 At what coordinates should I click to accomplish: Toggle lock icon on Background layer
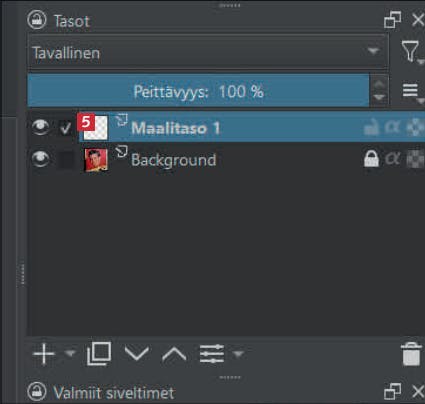tap(371, 158)
